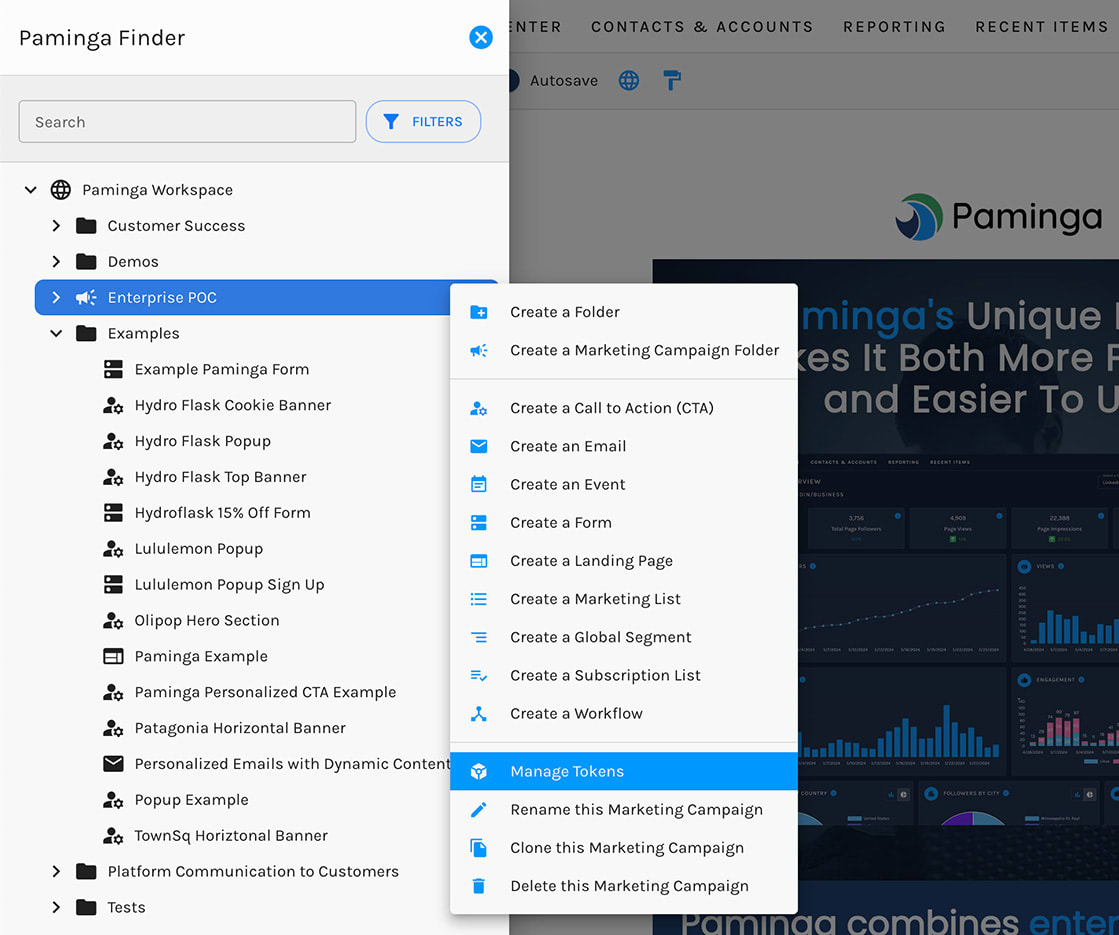Screen dimensions: 1119x935
Task: Click the Paminga logo in editor
Action: click(x=999, y=216)
